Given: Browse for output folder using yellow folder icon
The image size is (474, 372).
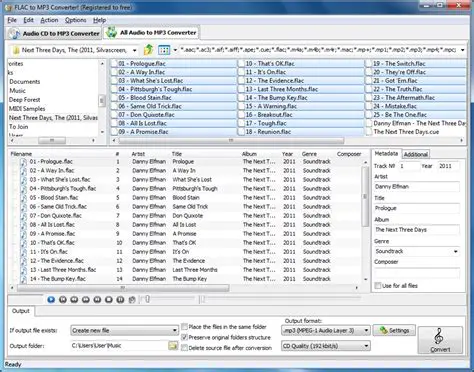Looking at the screenshot, I should [x=173, y=346].
